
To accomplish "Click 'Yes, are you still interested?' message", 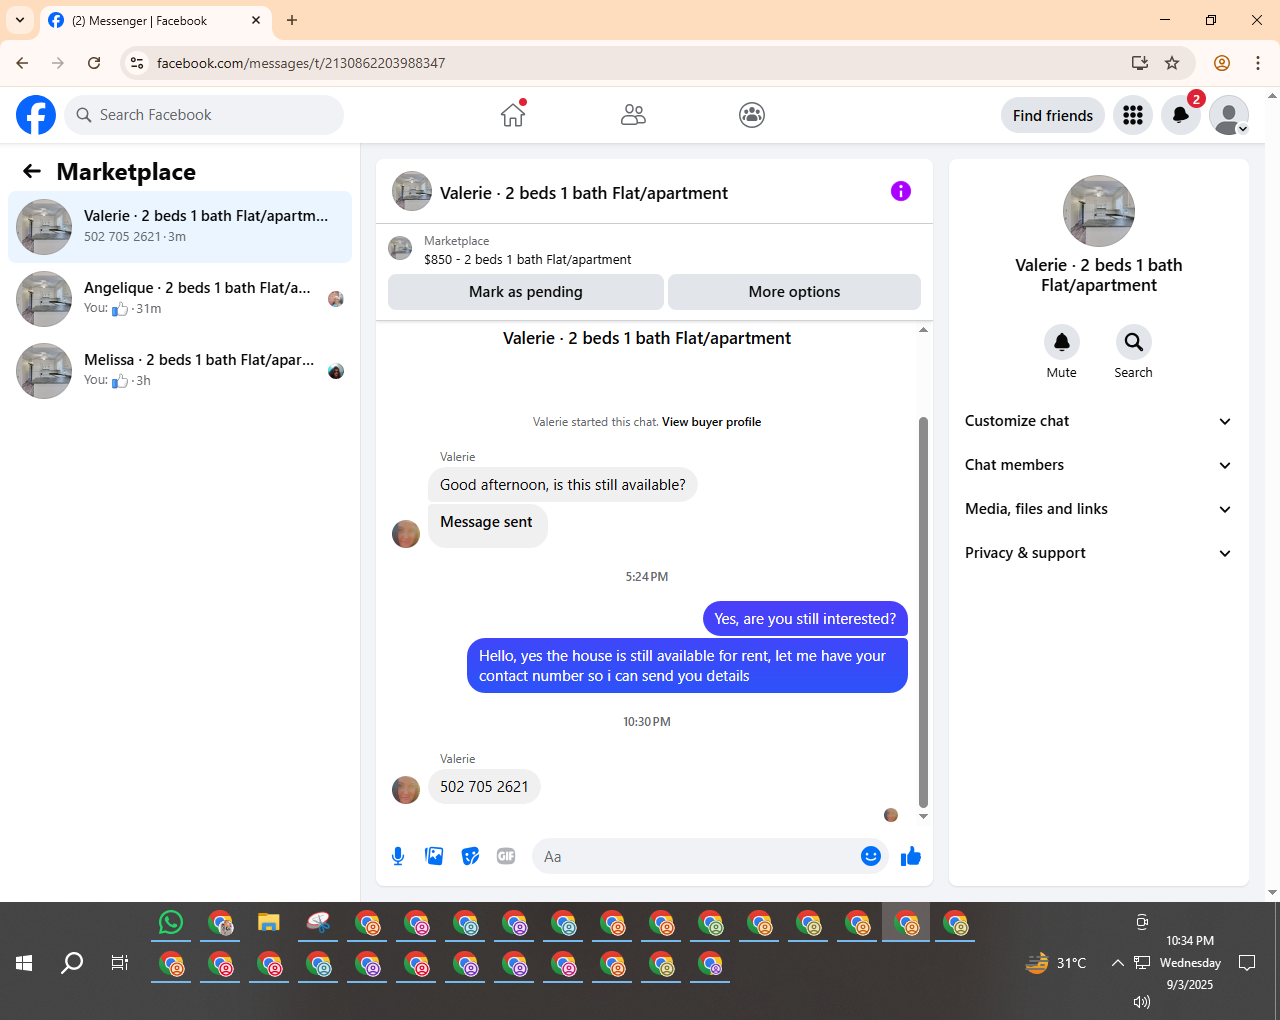I will click(805, 619).
